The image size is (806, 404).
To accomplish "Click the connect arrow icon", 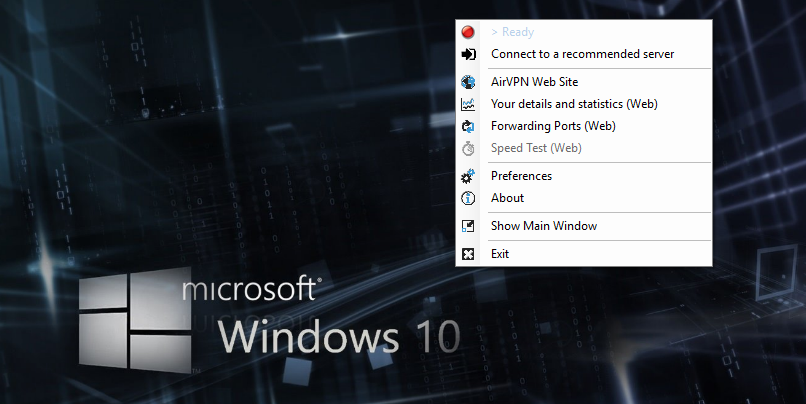I will (x=468, y=54).
